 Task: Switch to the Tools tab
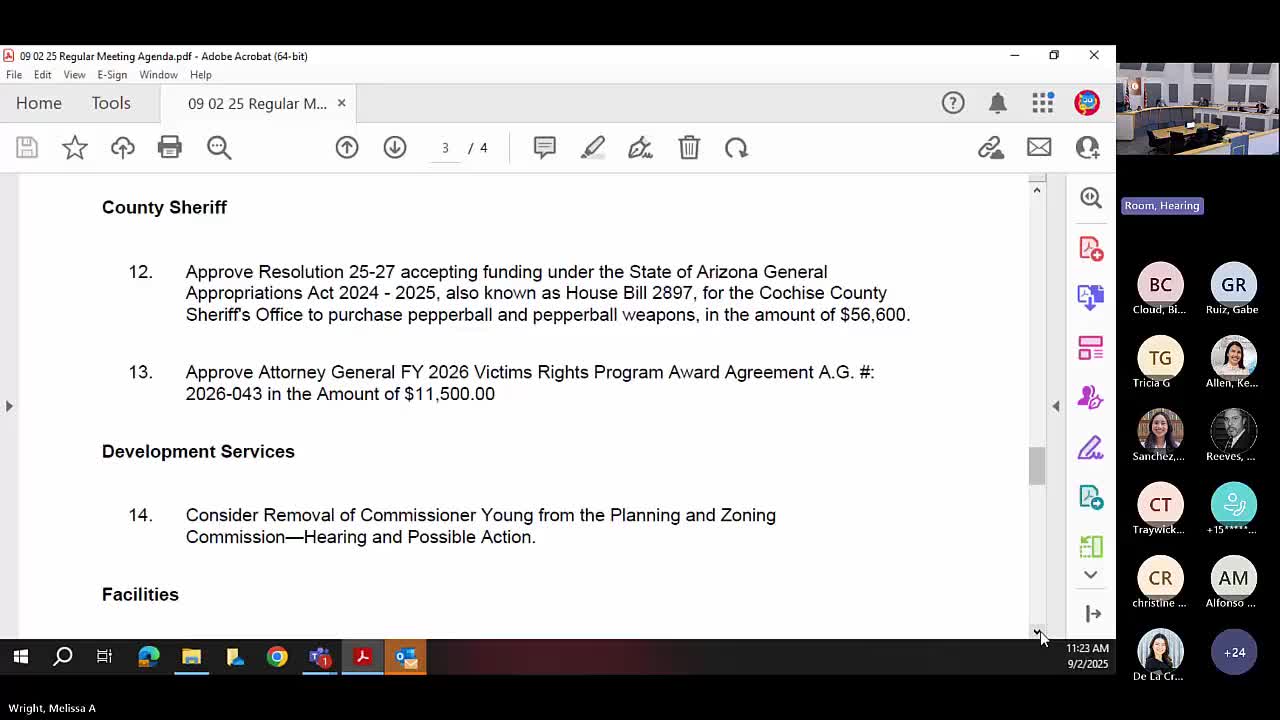tap(111, 103)
